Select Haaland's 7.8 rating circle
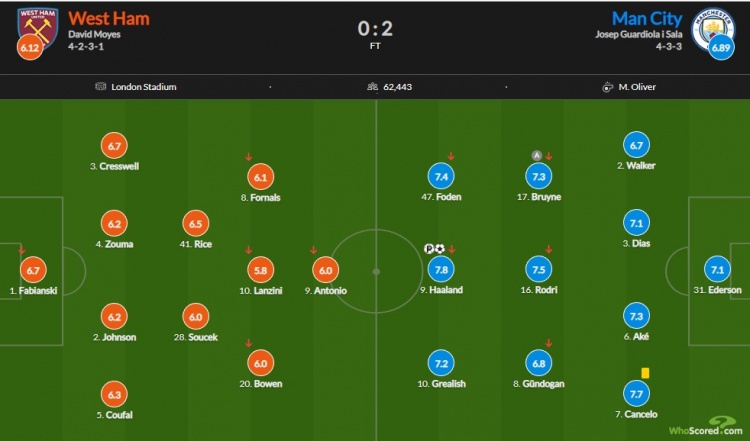 pos(441,270)
